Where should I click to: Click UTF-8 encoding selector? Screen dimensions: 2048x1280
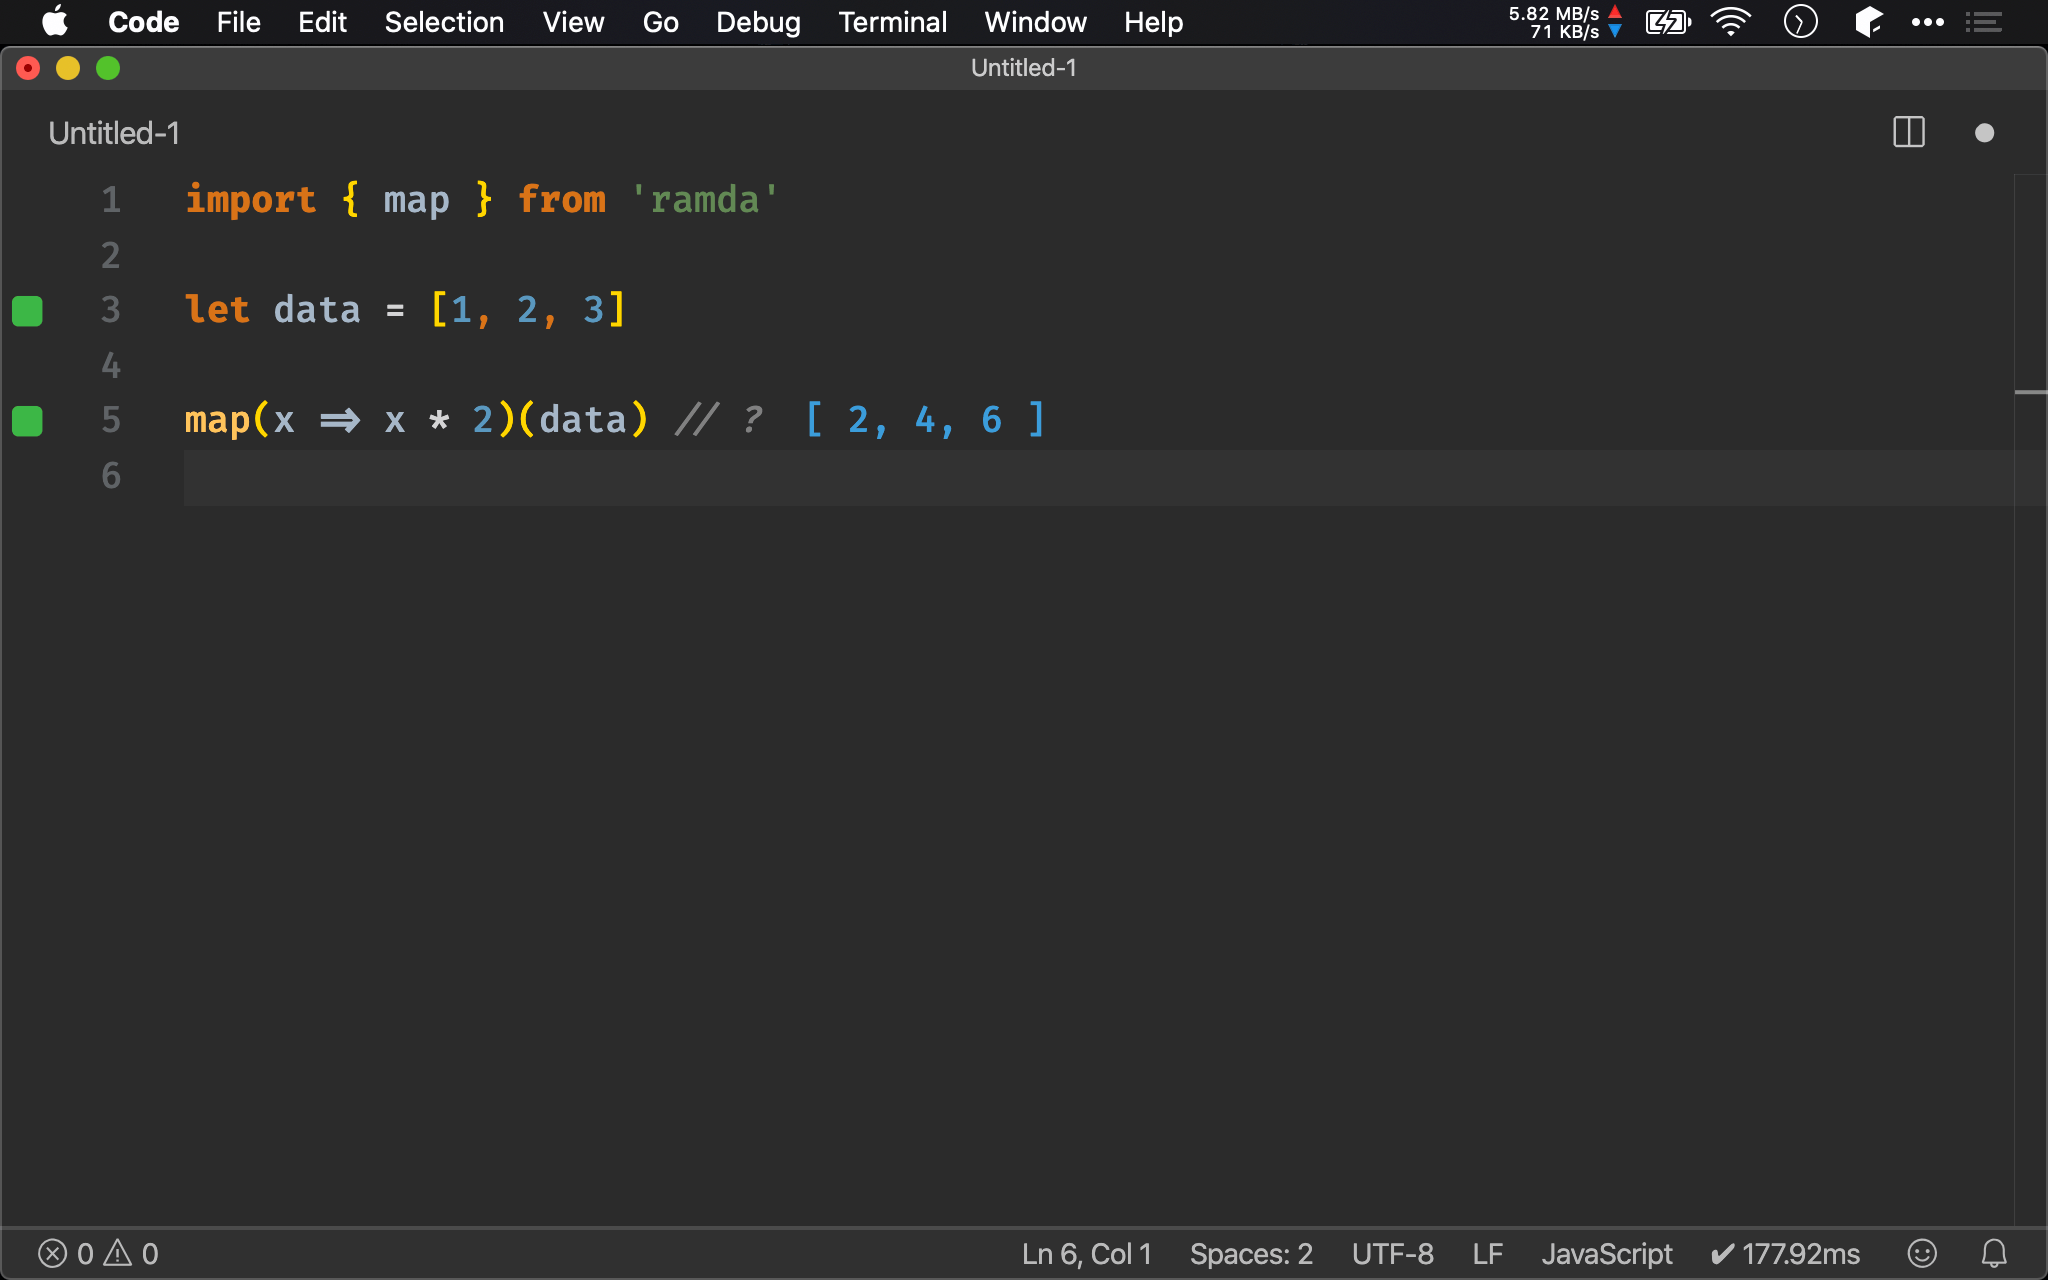1392,1253
